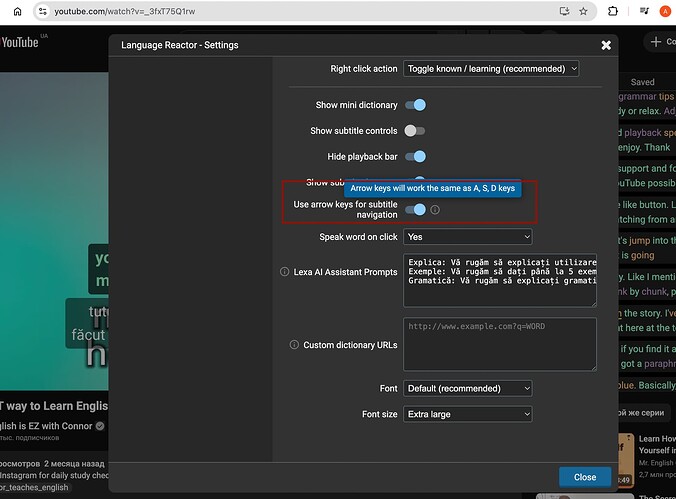Click the Custom dictionary URLs text field
This screenshot has width=676, height=499.
[500, 345]
